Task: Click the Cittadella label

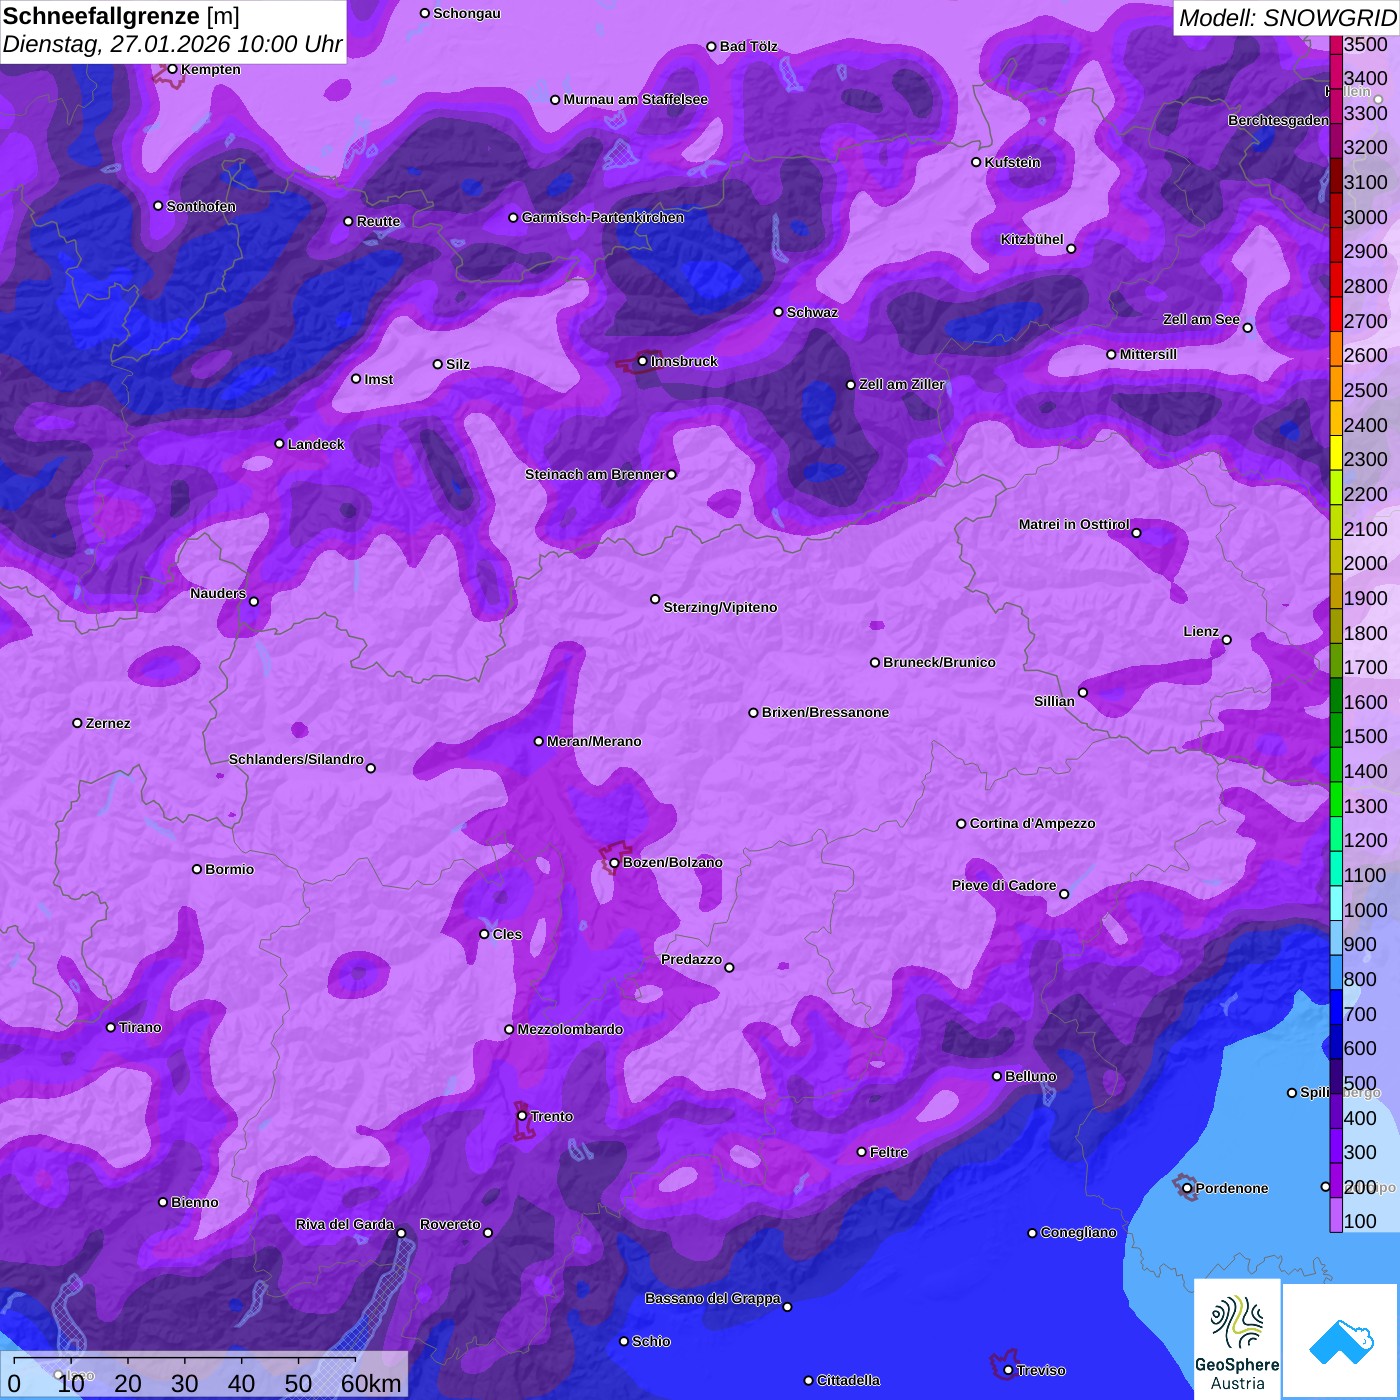Action: [x=848, y=1380]
